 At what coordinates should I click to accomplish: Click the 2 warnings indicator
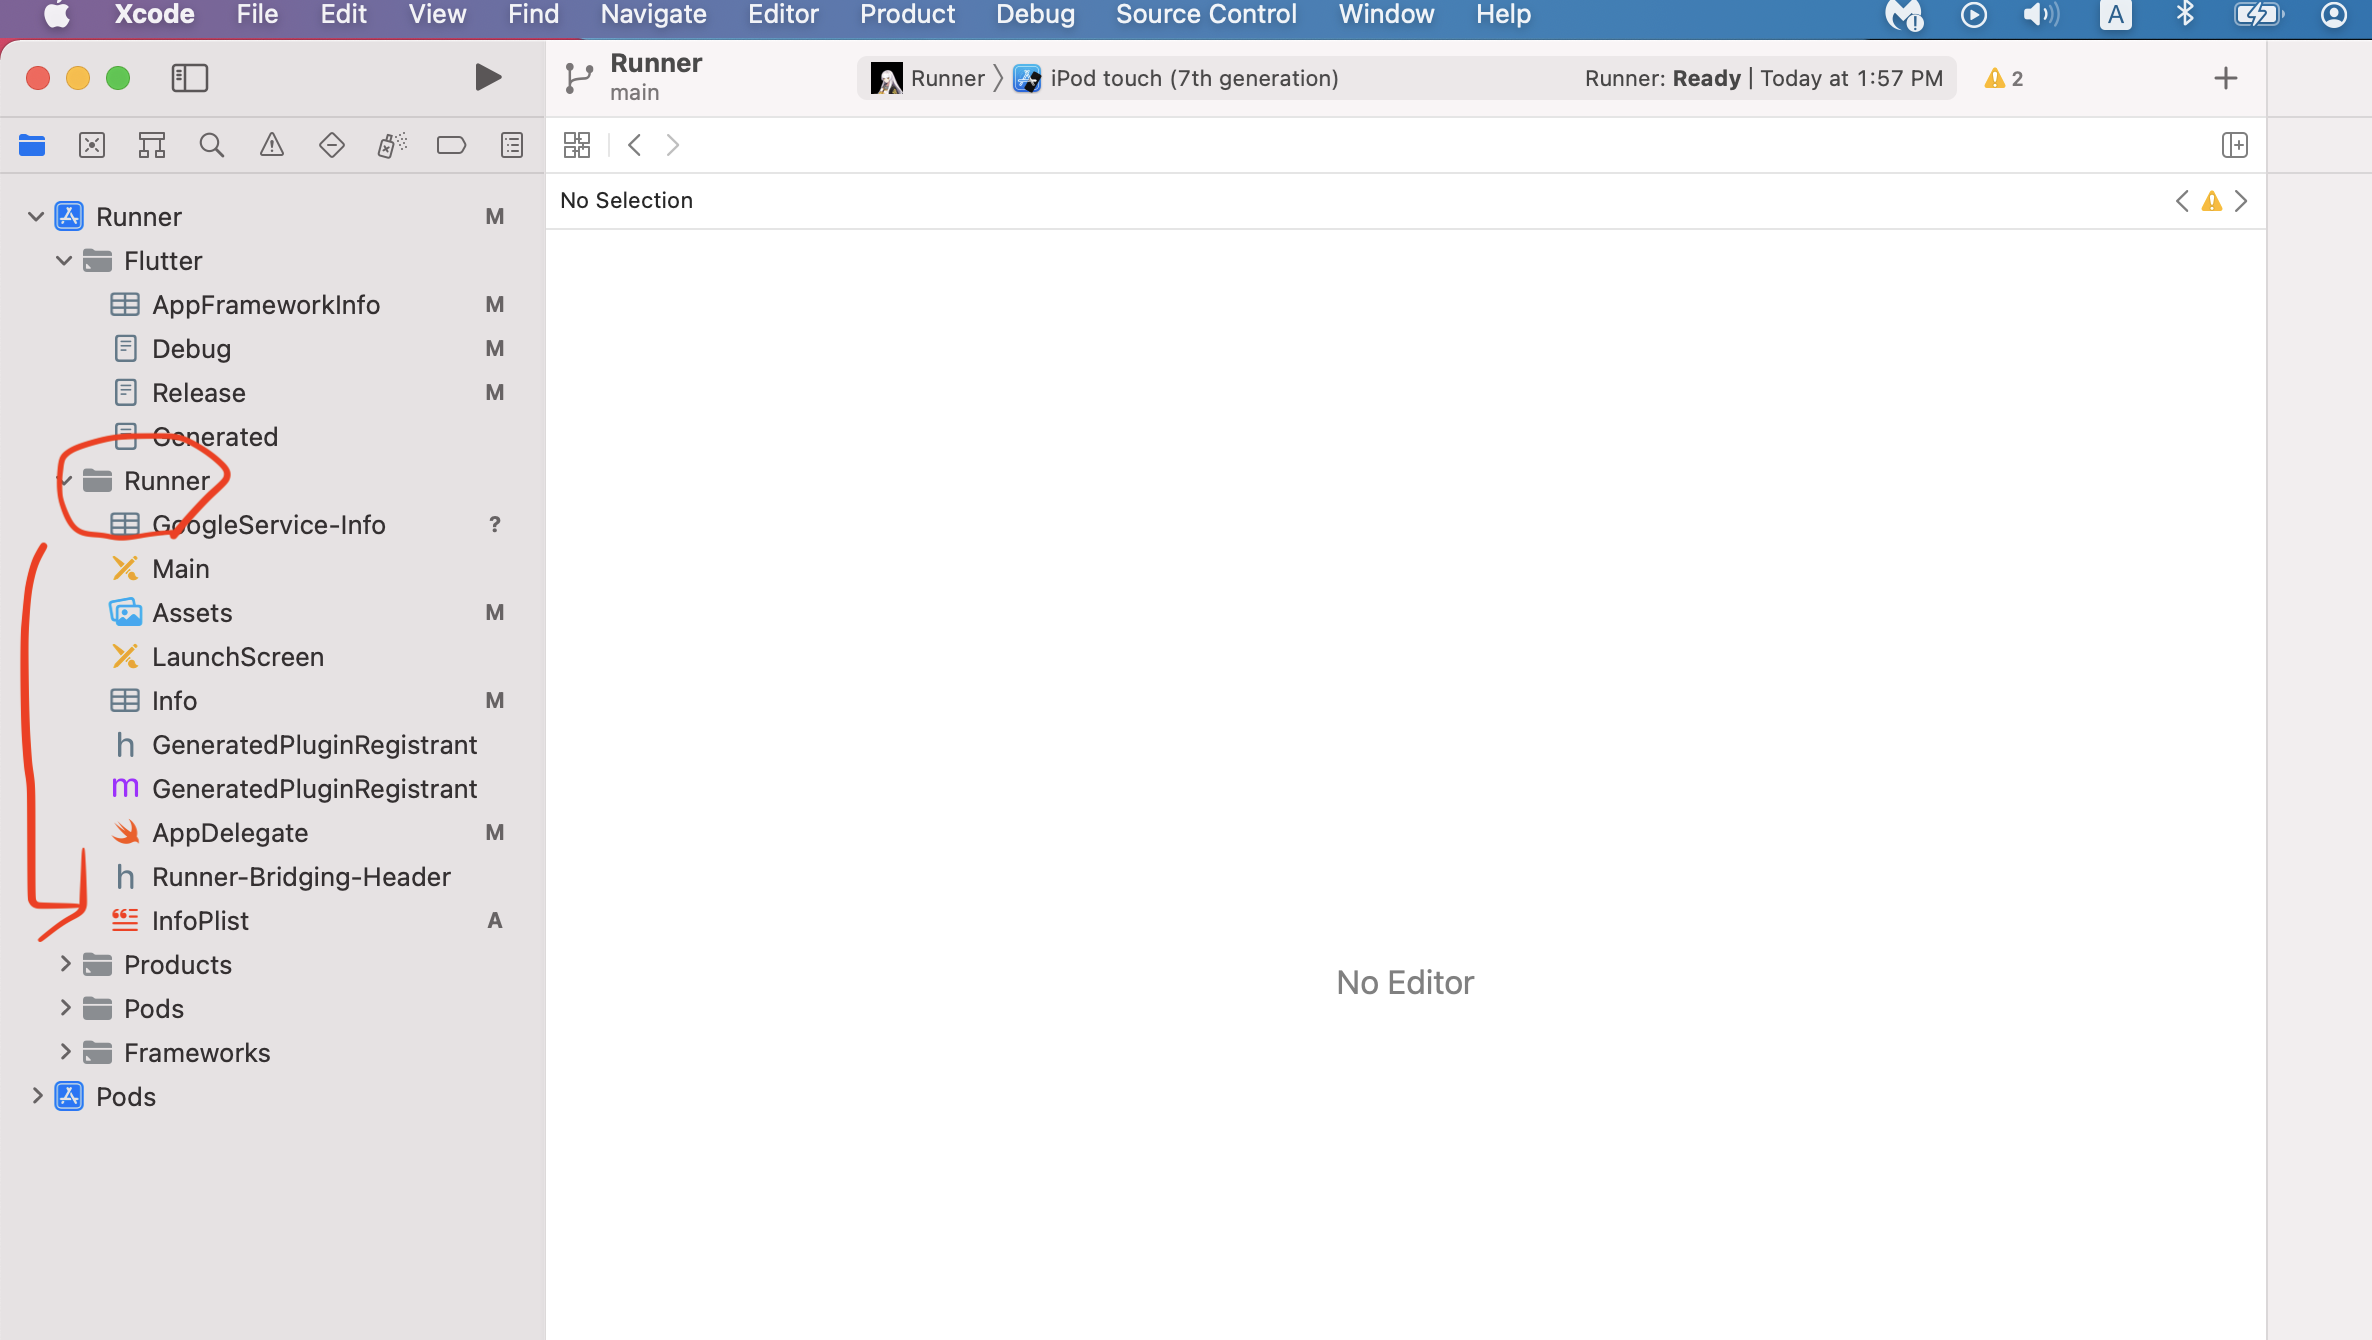click(2004, 78)
